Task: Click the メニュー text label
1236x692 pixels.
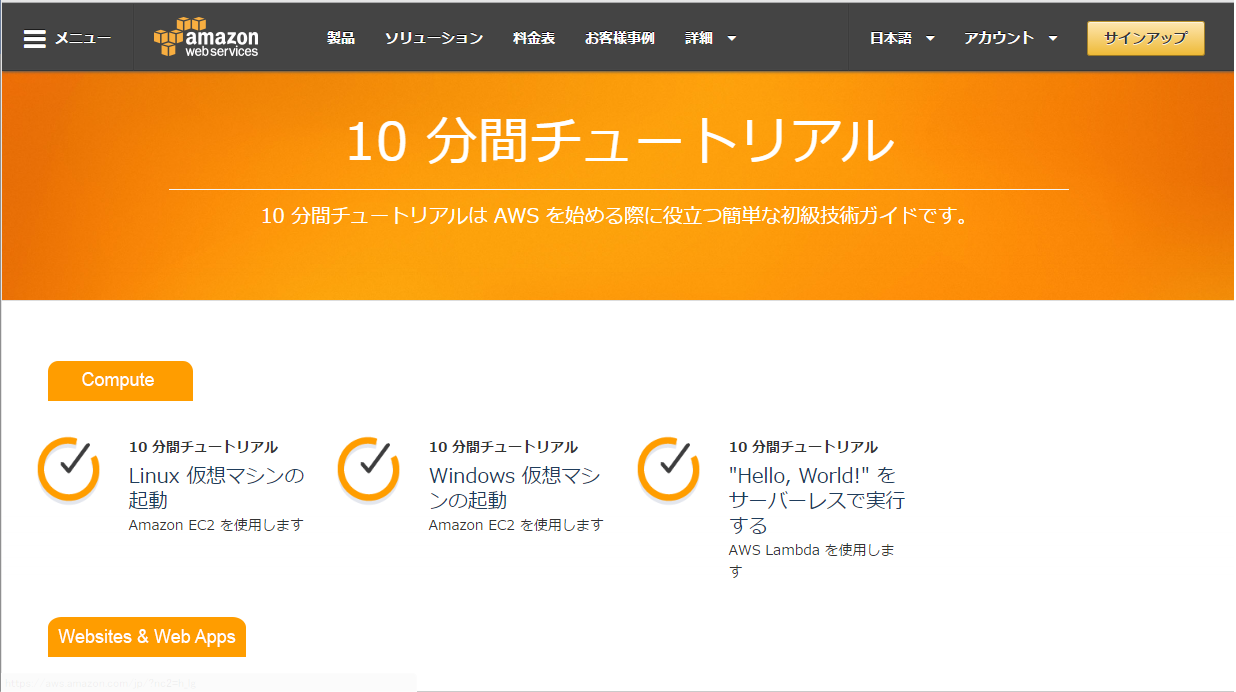Action: point(83,39)
